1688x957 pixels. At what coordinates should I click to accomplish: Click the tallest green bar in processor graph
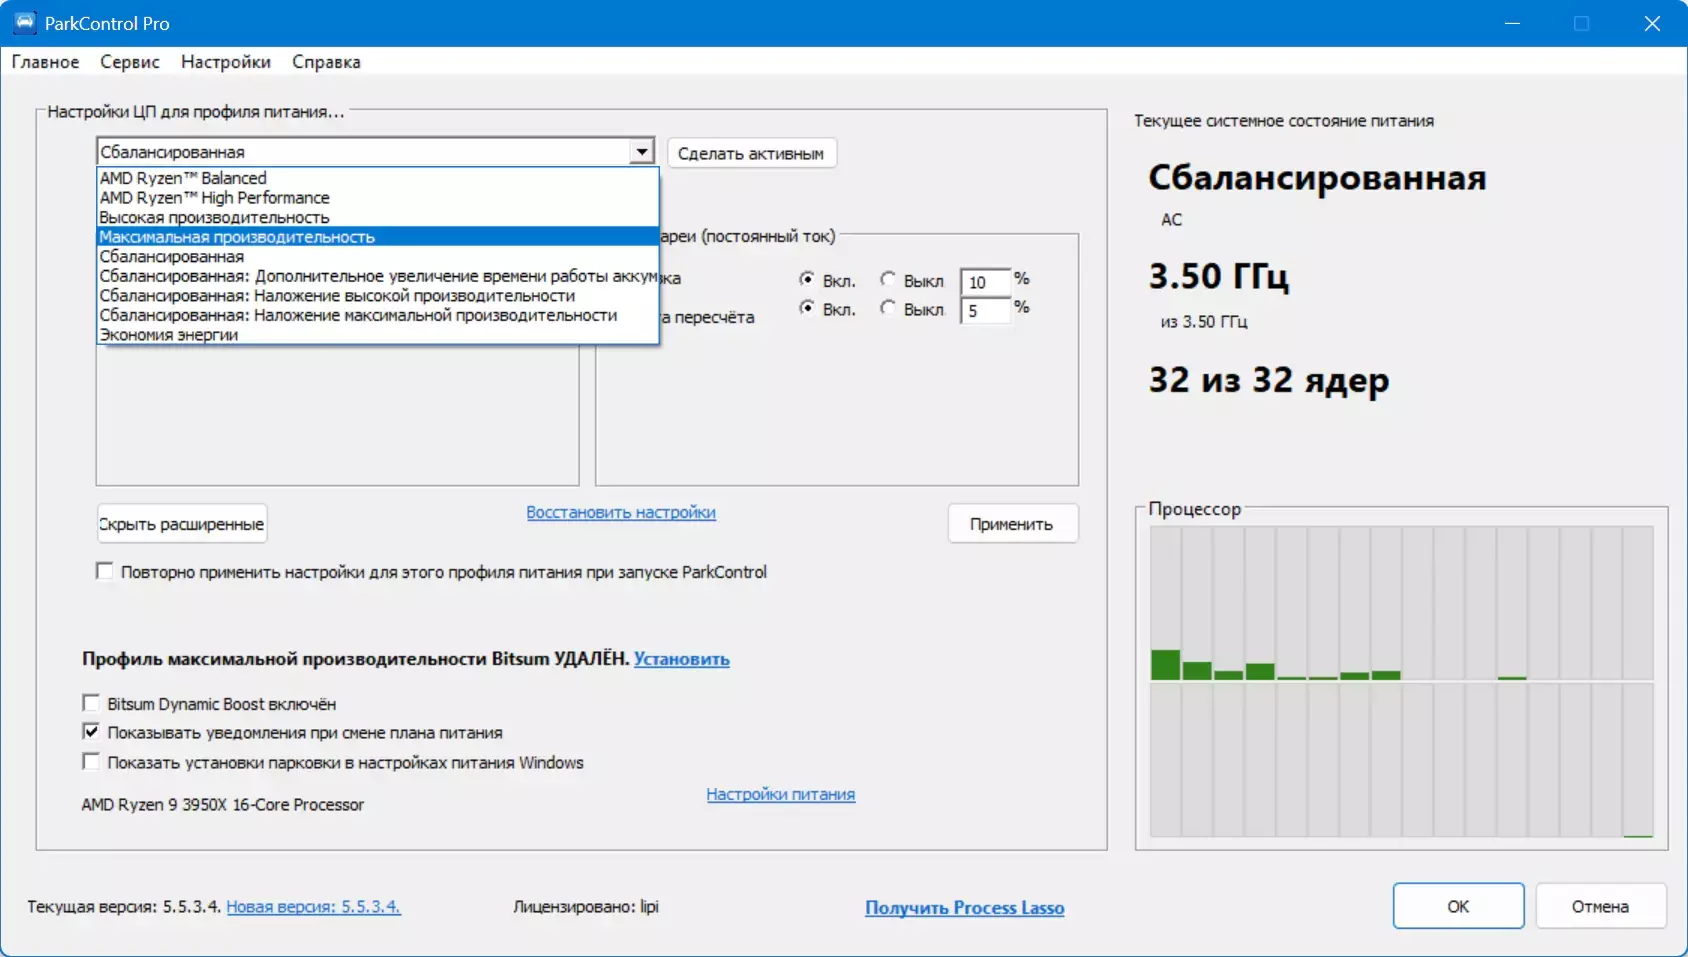pos(1165,665)
